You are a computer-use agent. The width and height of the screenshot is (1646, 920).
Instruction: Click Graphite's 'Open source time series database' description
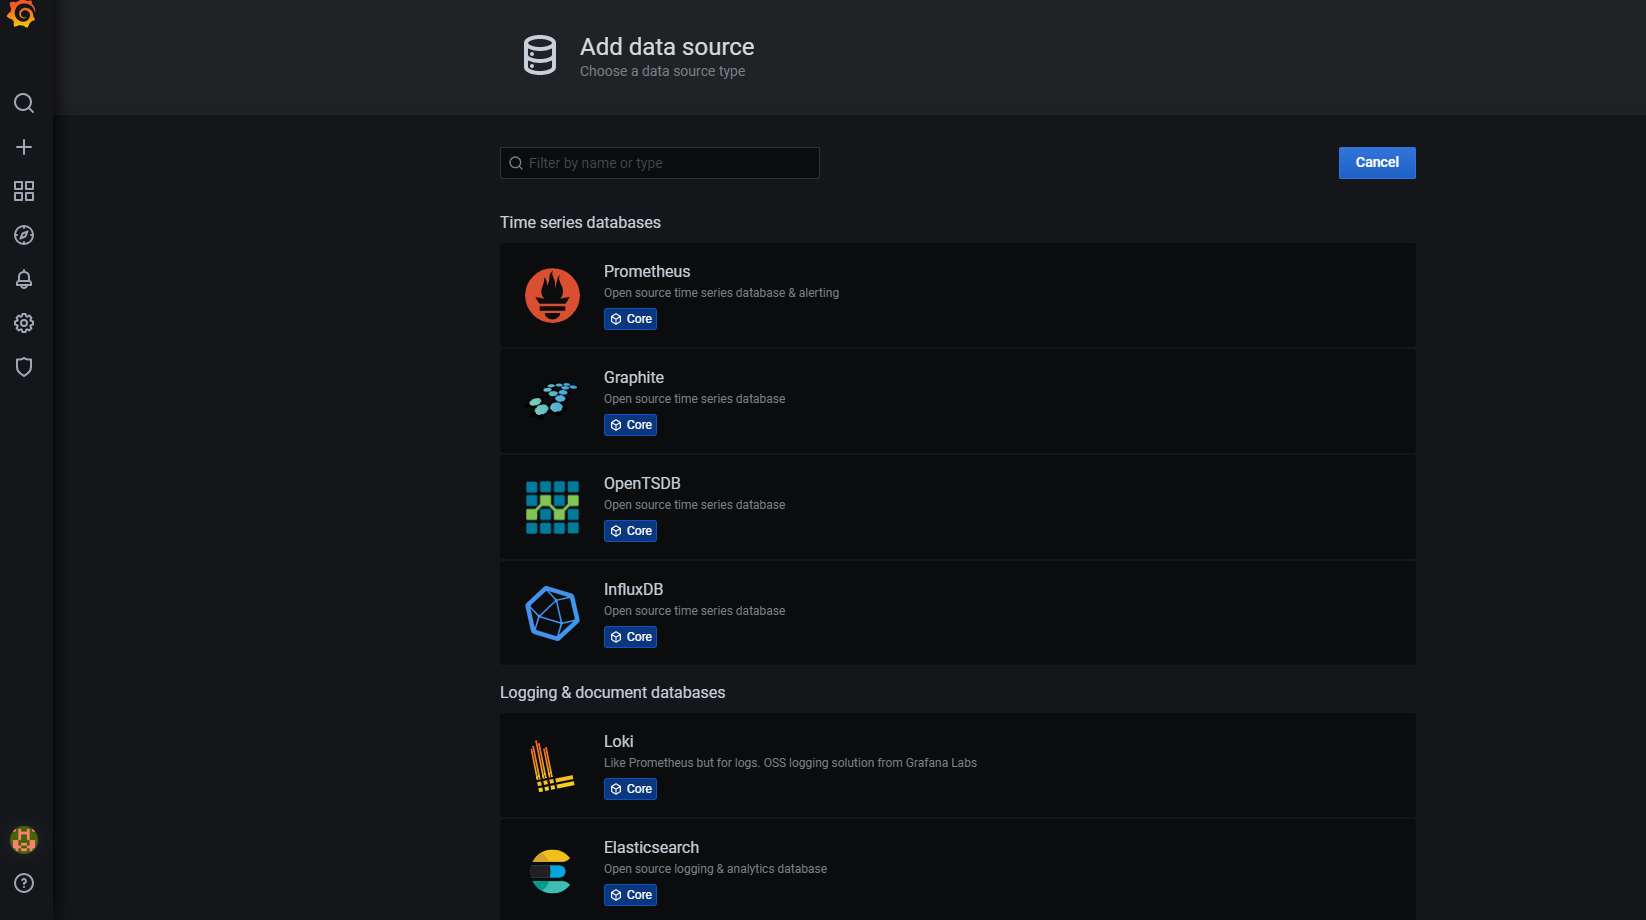pyautogui.click(x=694, y=399)
